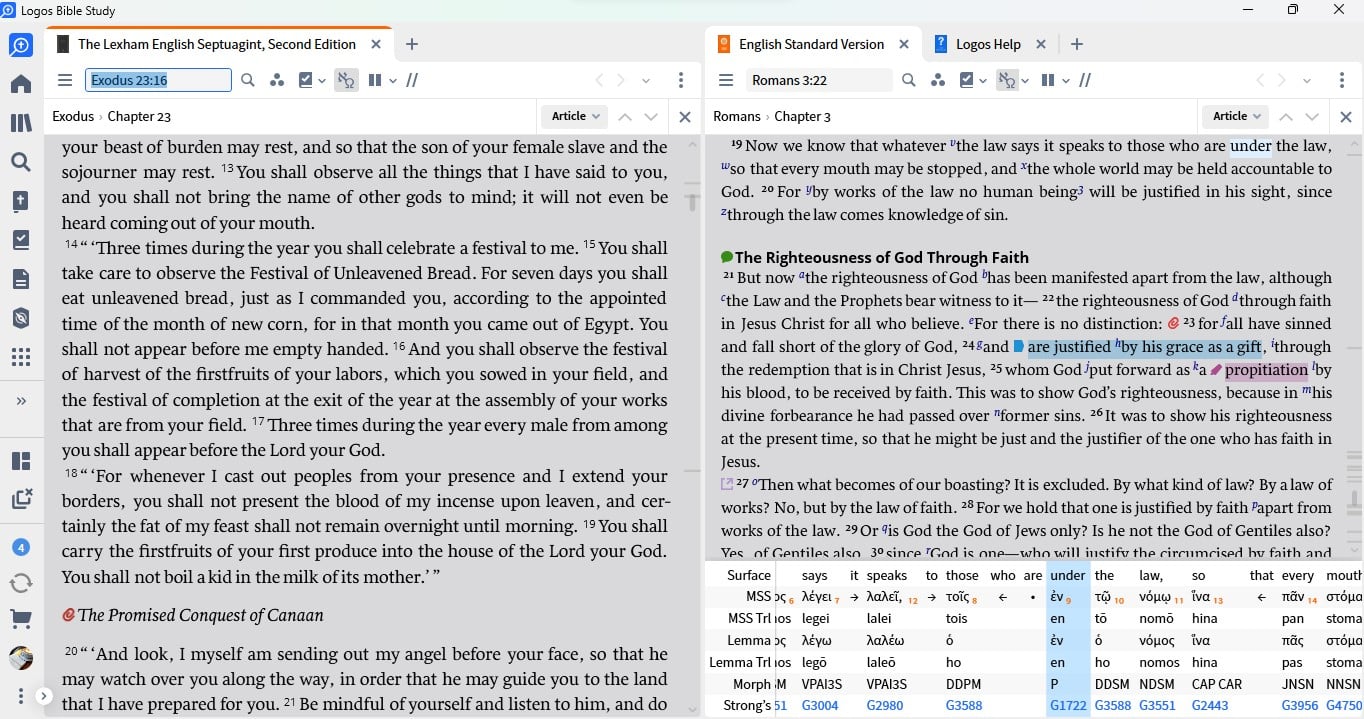Click the Exodus 23:16 reference box

click(159, 81)
